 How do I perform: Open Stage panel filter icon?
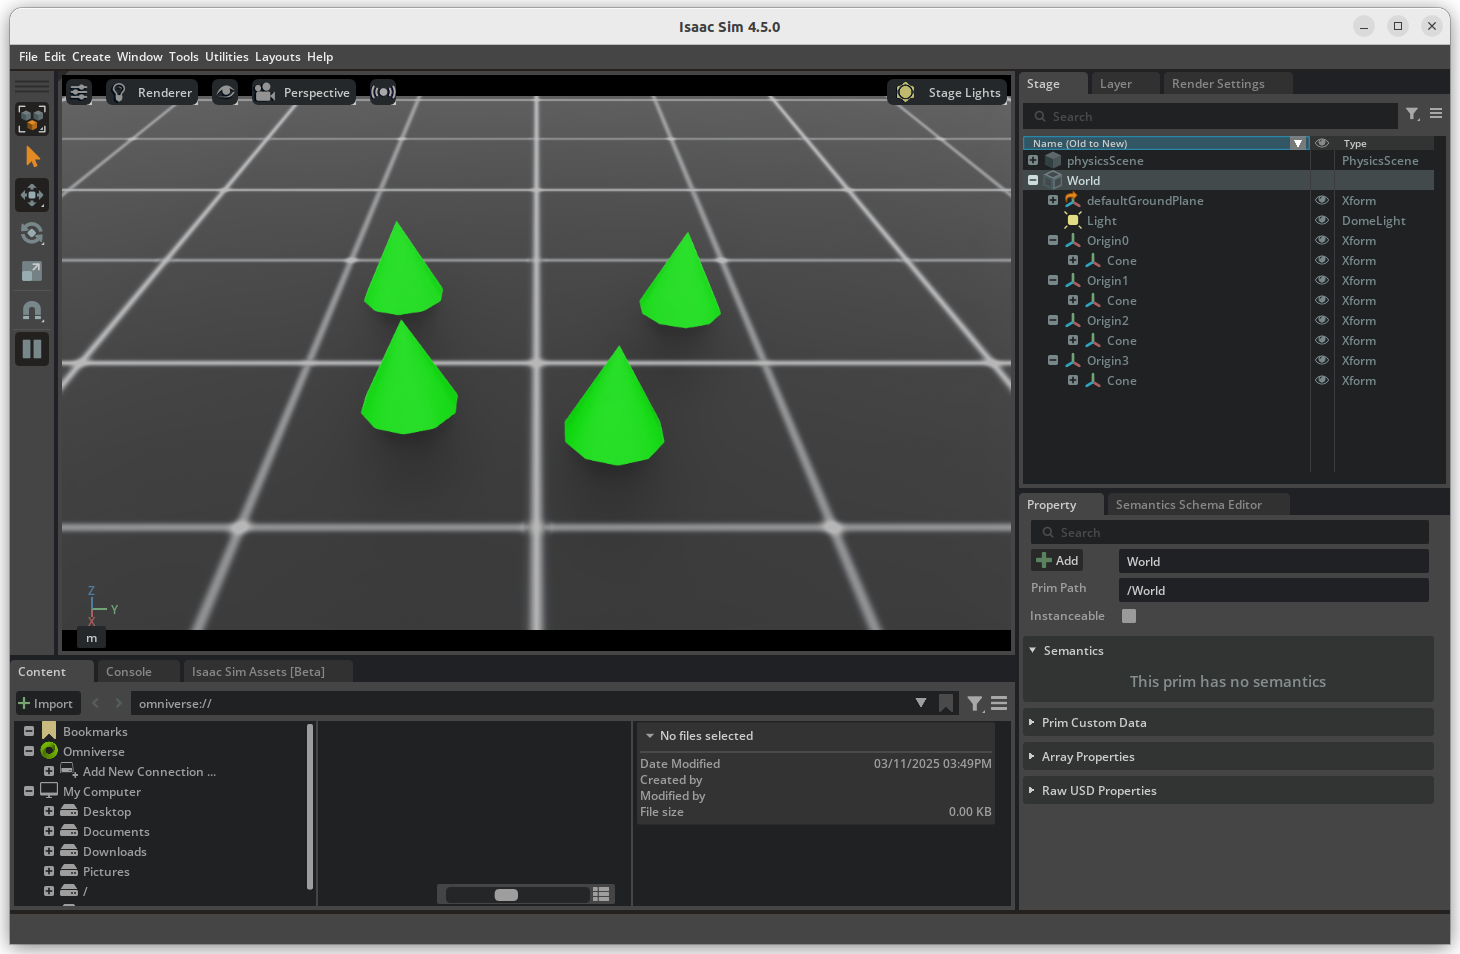pyautogui.click(x=1413, y=115)
